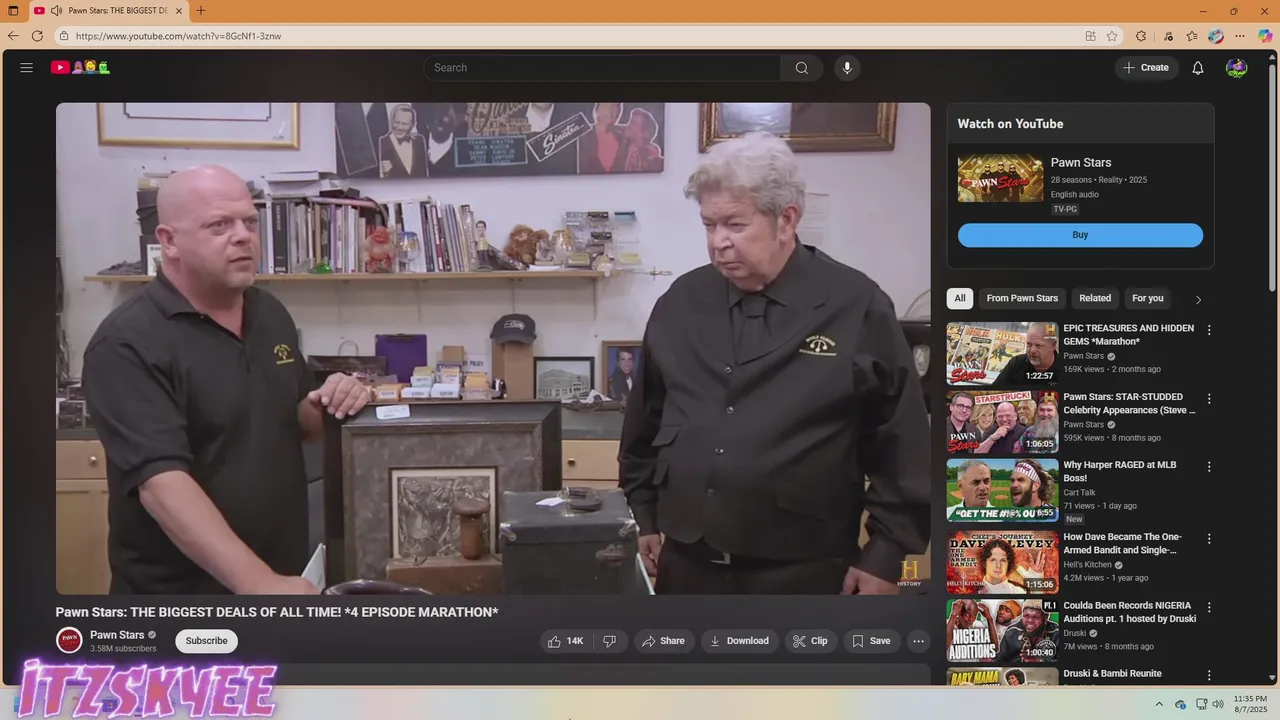Open Pawn Stars channel name link
The width and height of the screenshot is (1280, 720).
117,635
